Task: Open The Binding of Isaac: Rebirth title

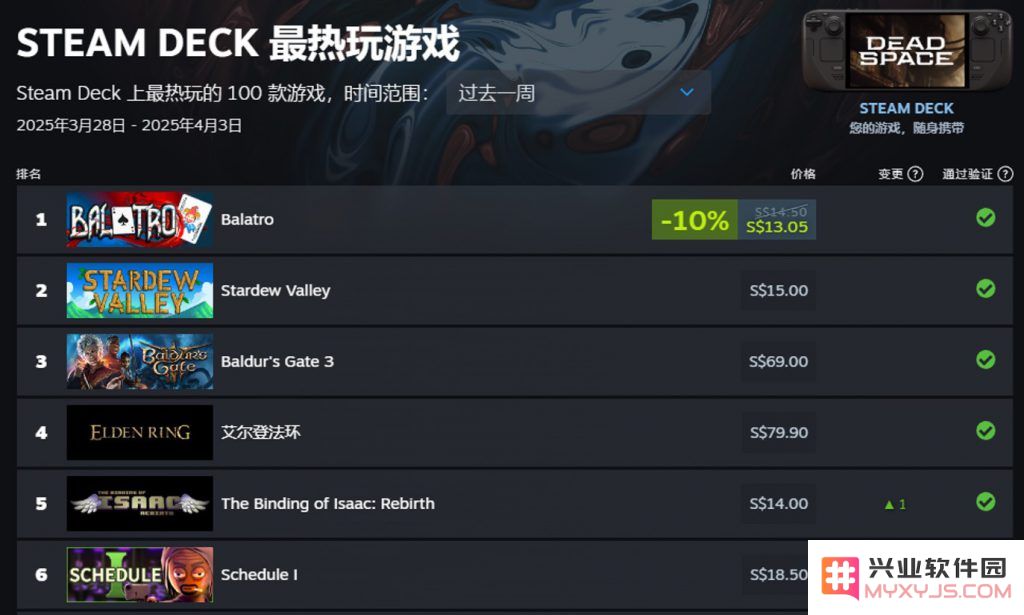Action: point(327,503)
